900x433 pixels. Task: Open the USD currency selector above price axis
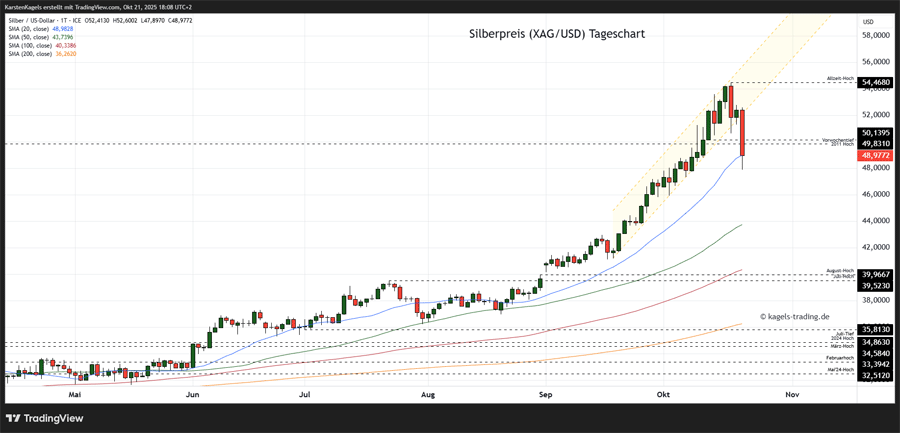tap(868, 21)
